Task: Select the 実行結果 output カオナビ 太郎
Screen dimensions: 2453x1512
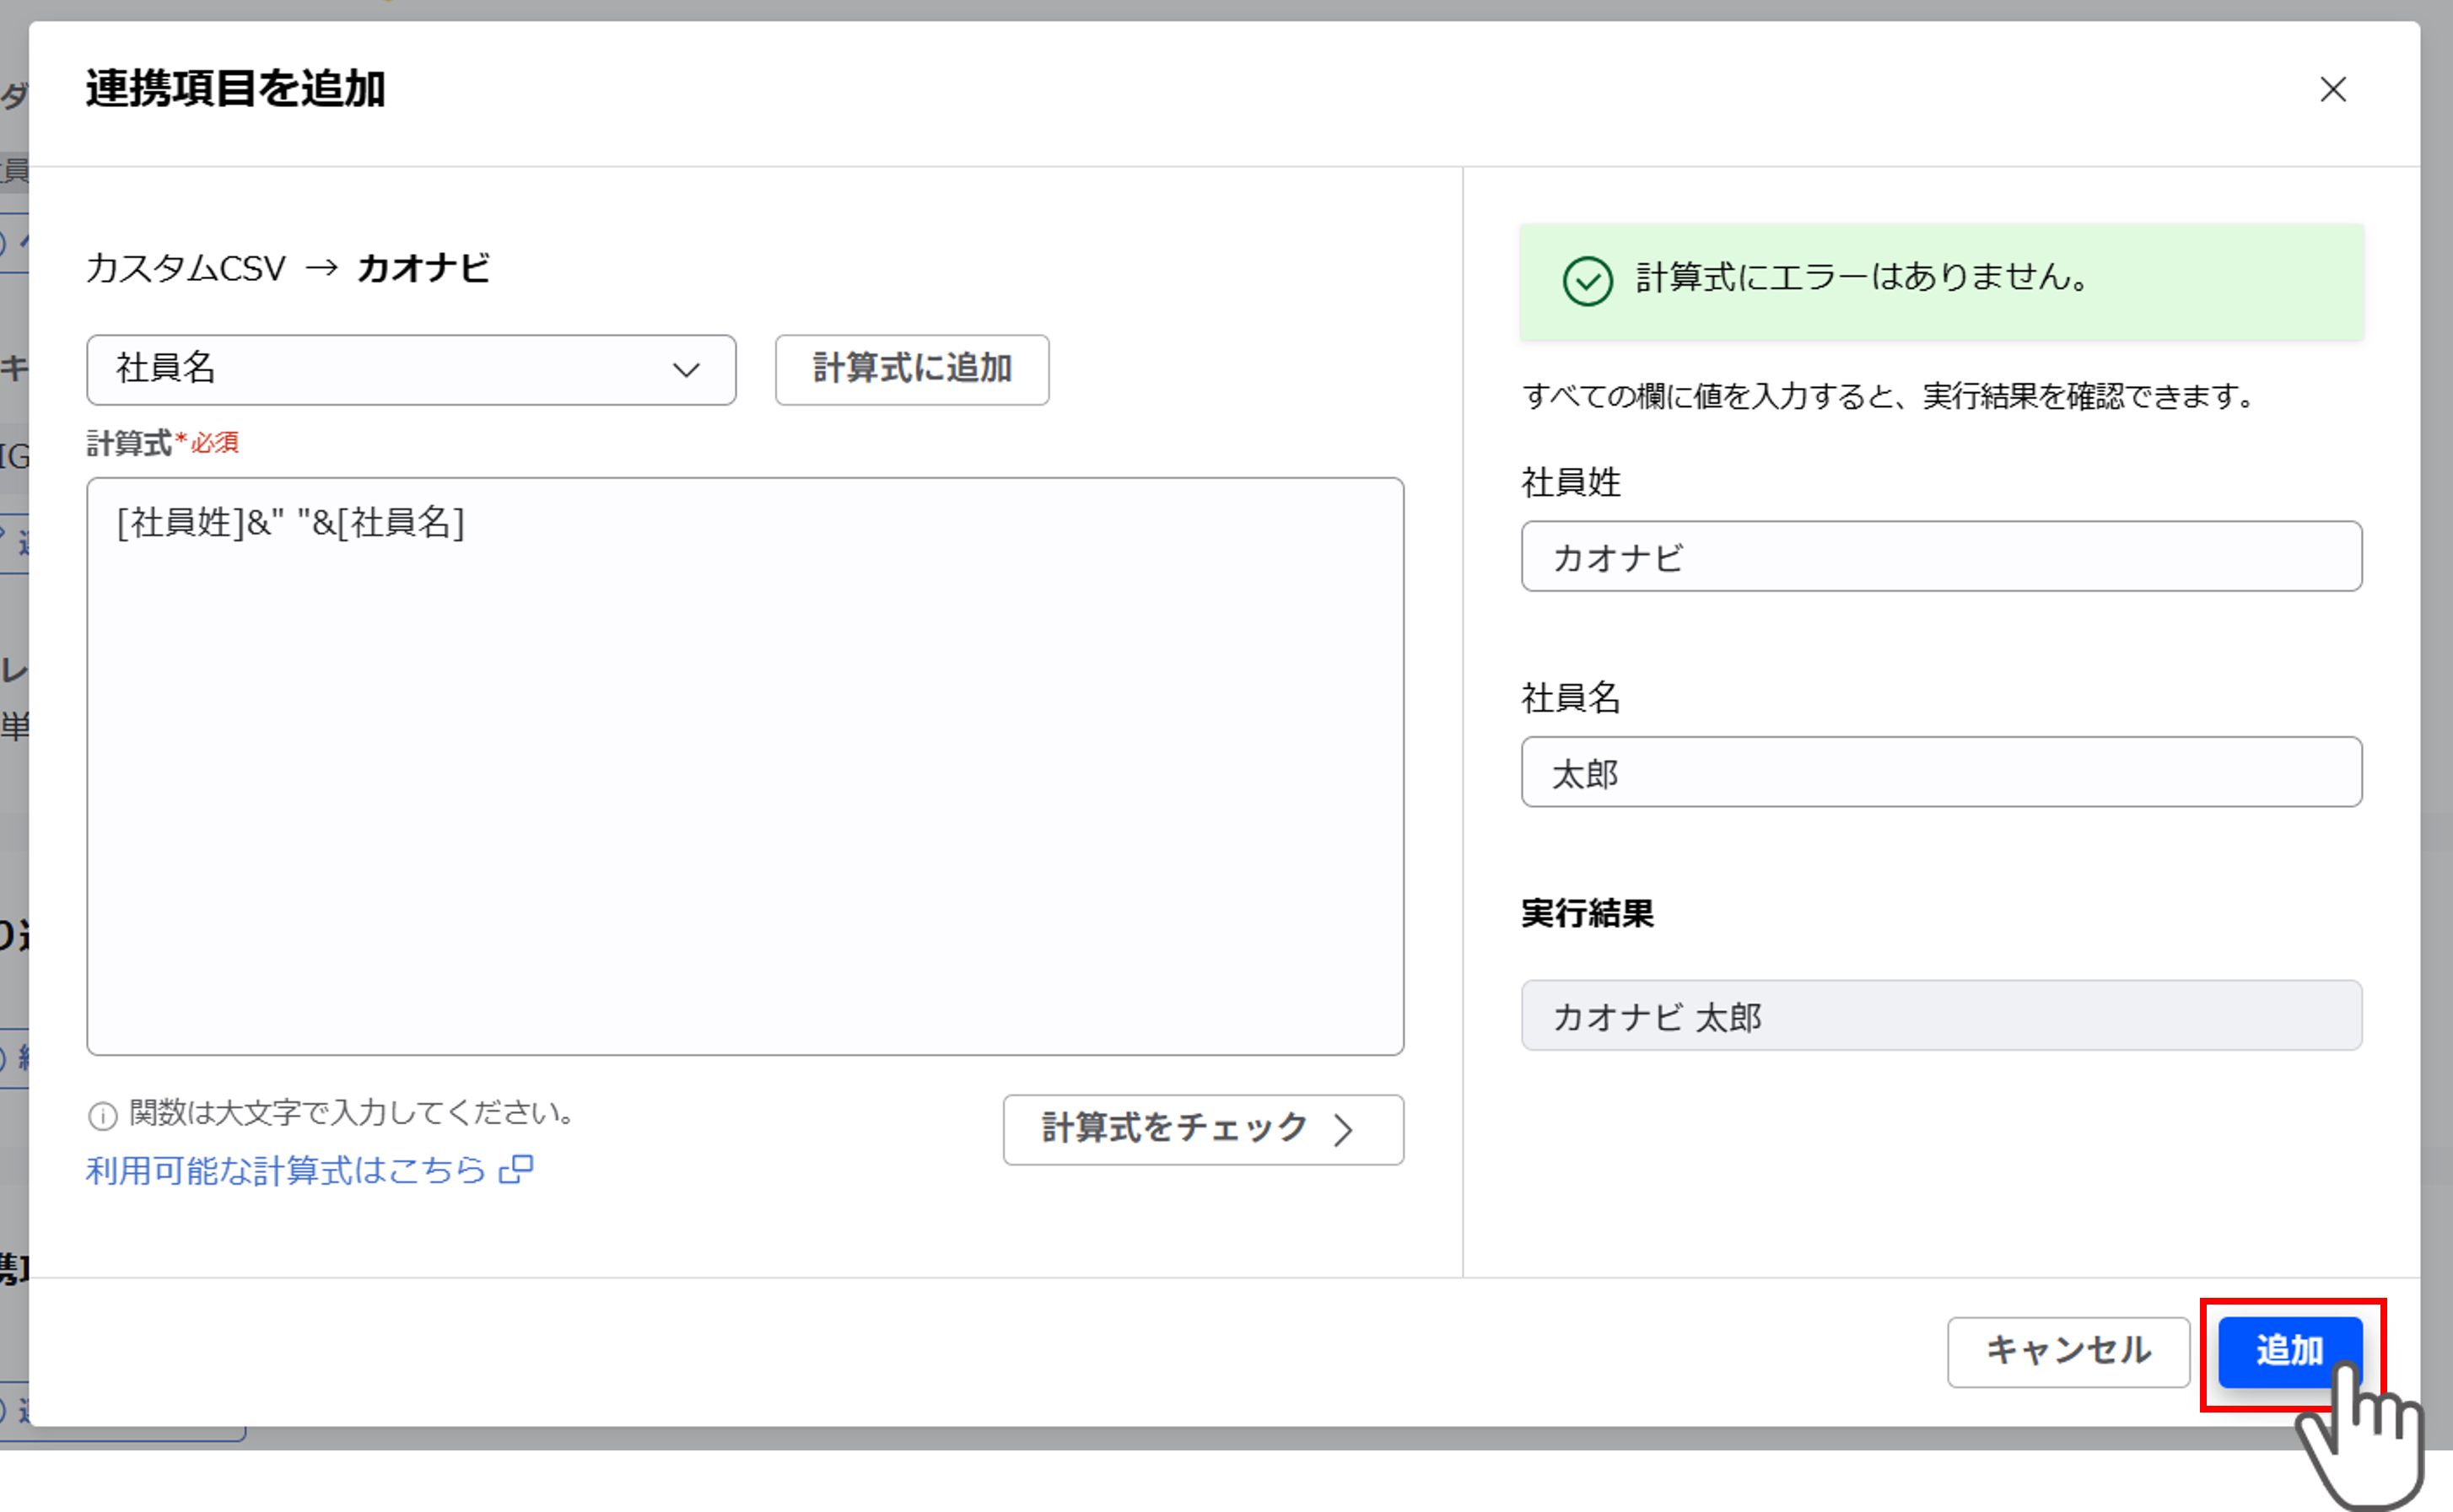Action: tap(1941, 1015)
